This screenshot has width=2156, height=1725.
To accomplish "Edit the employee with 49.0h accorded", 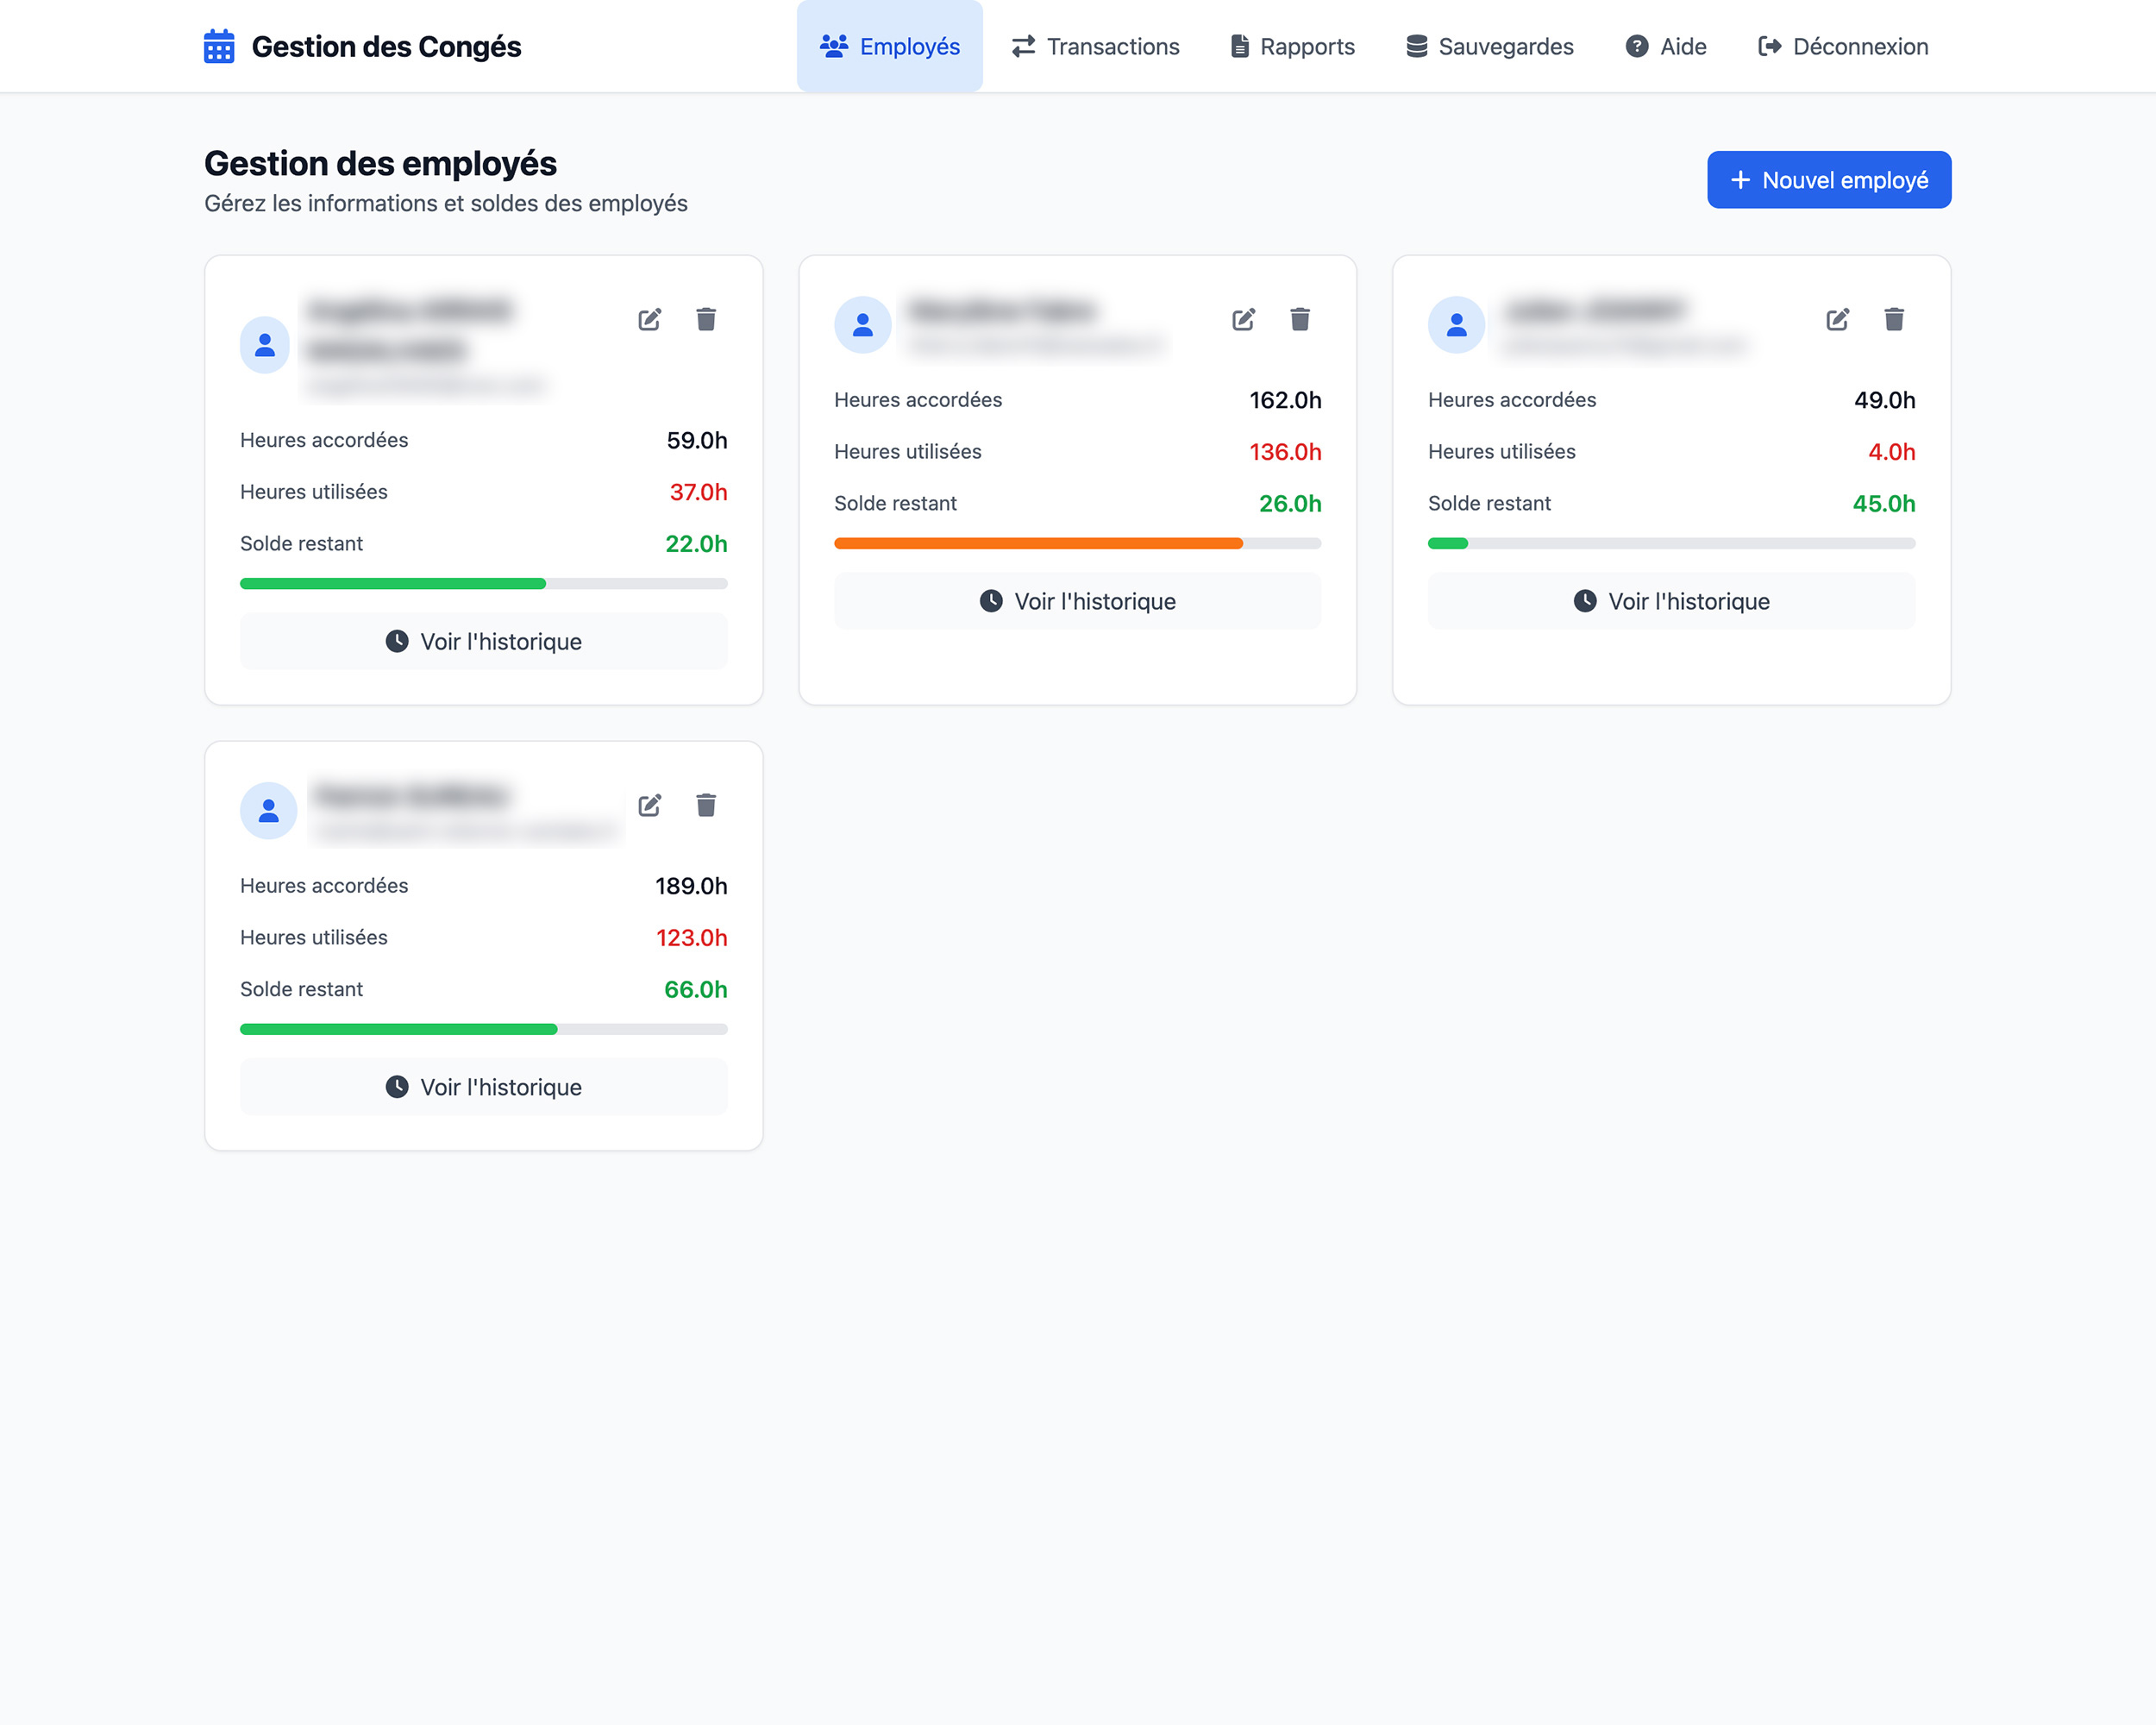I will pos(1837,319).
